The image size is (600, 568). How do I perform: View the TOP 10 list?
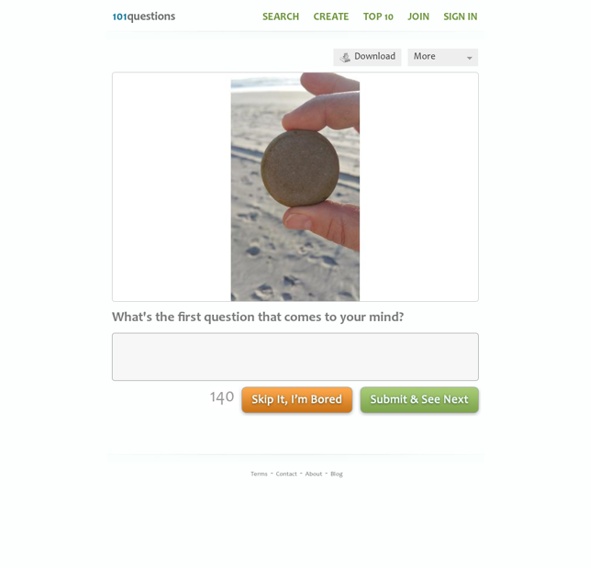coord(378,17)
